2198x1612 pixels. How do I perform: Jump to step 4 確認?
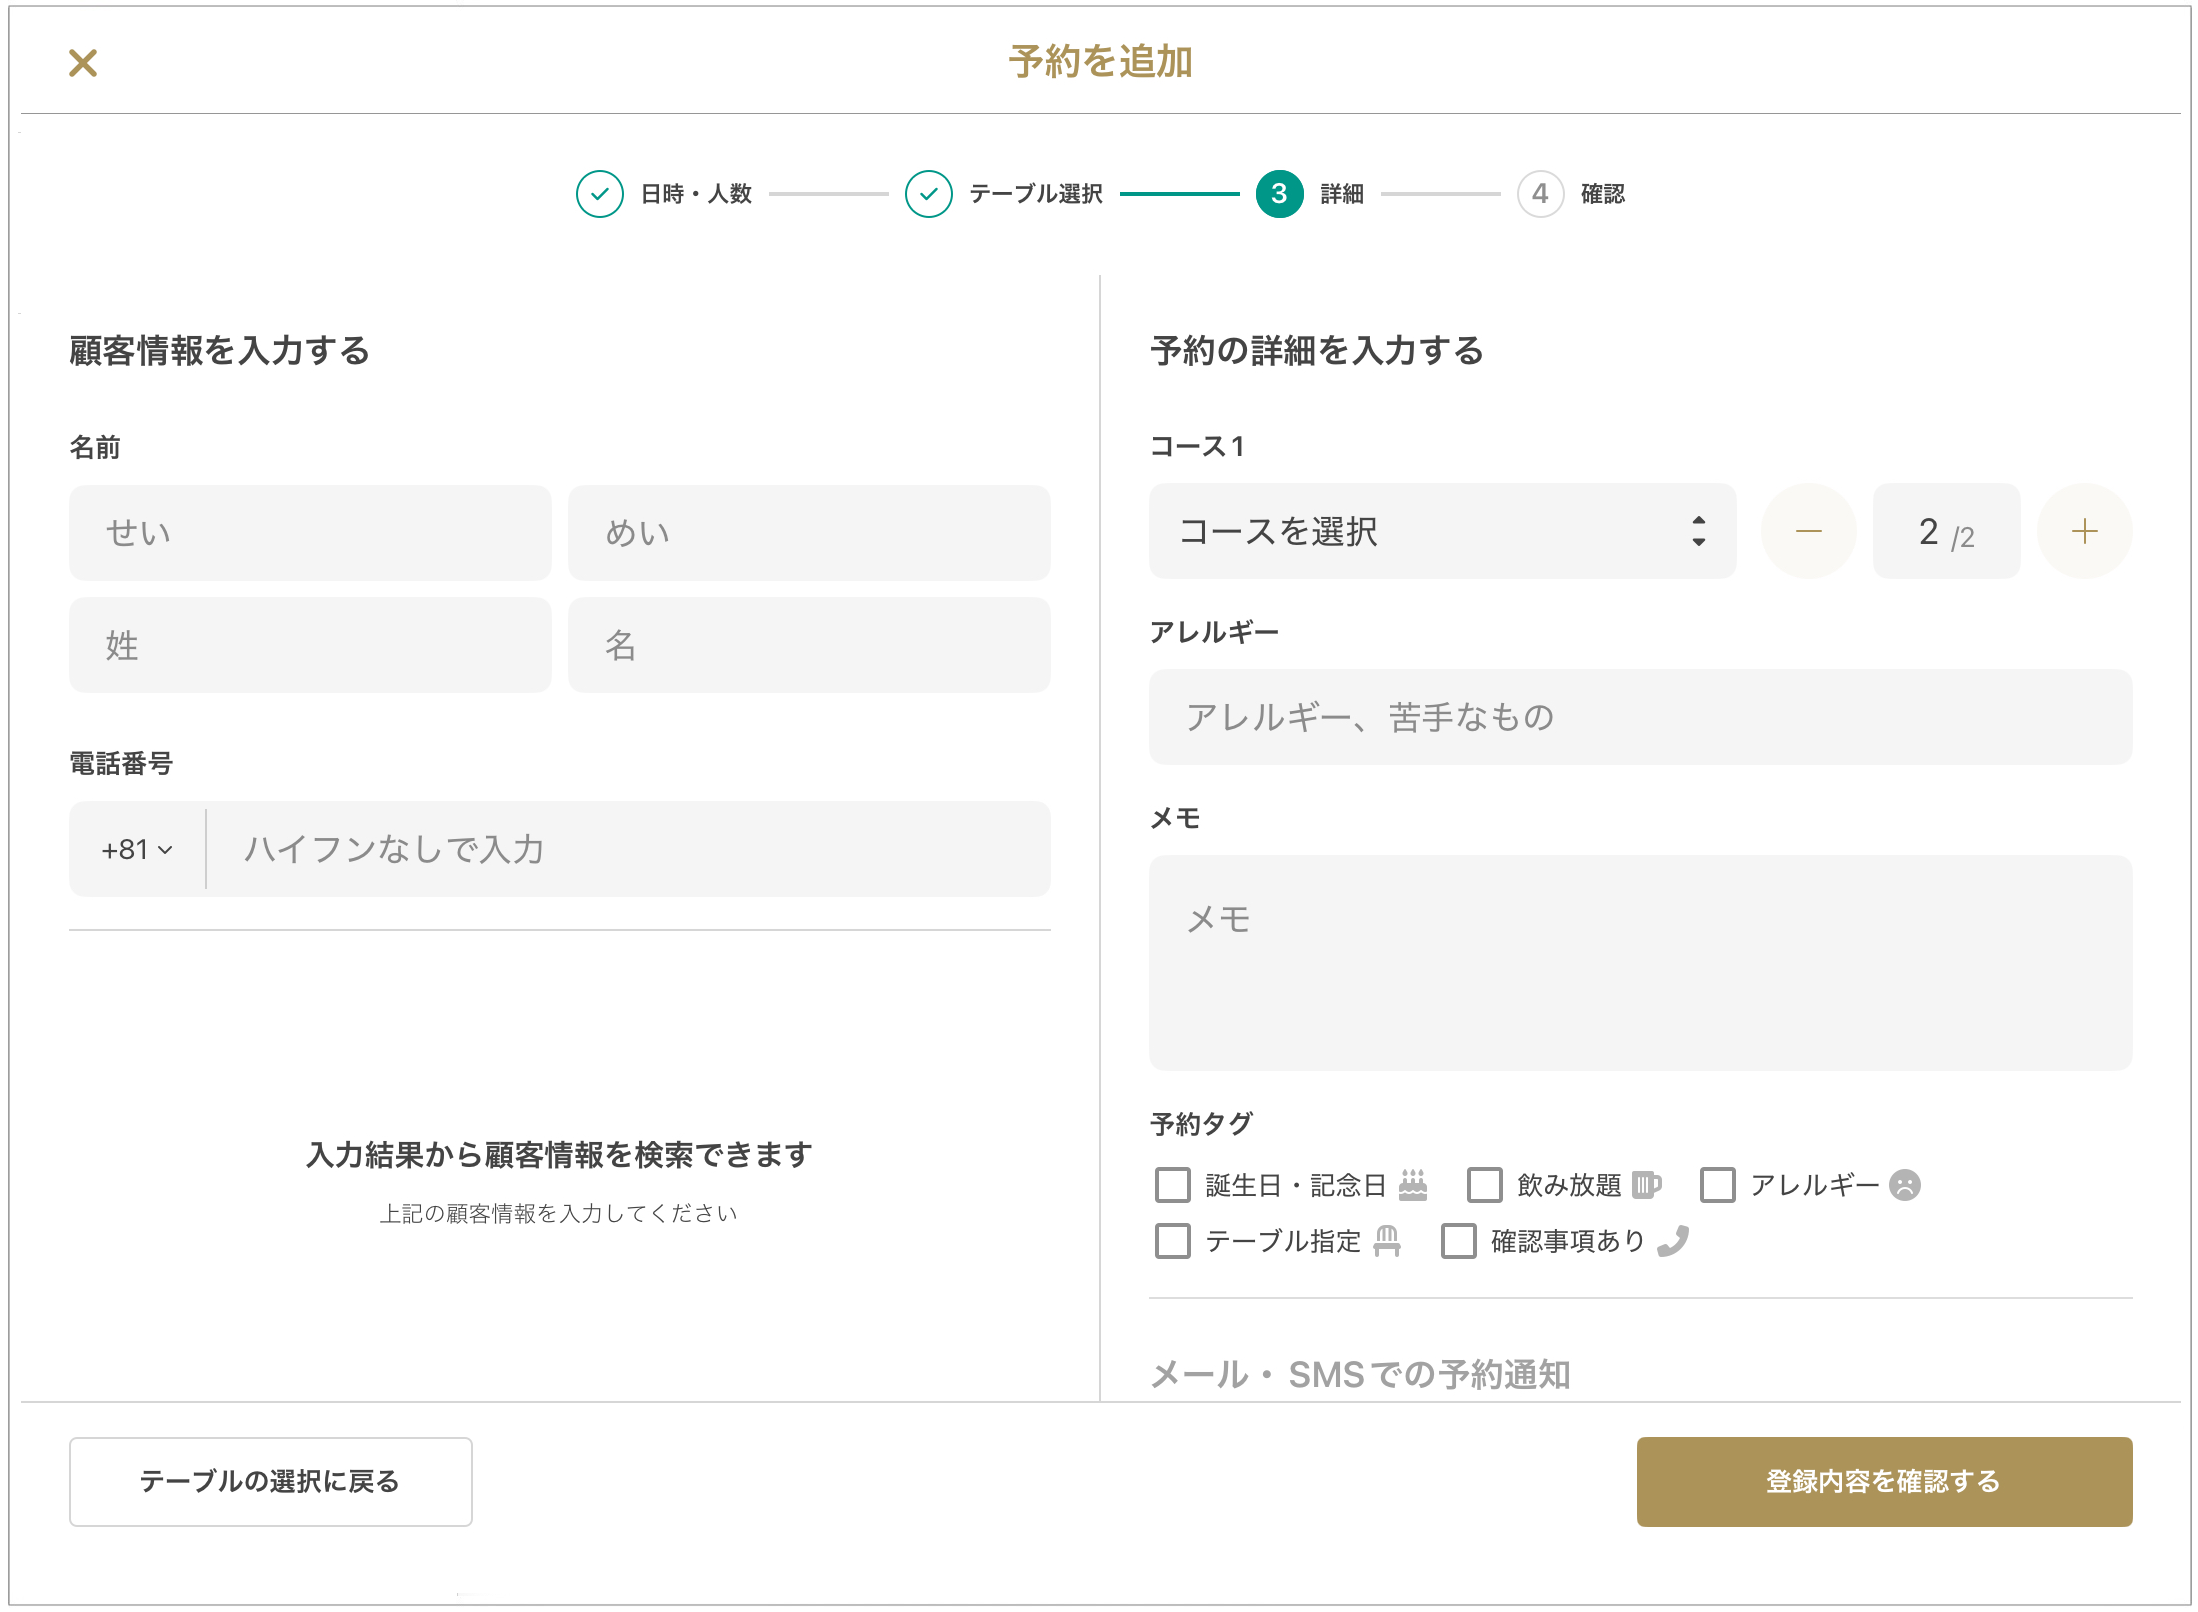[1540, 194]
